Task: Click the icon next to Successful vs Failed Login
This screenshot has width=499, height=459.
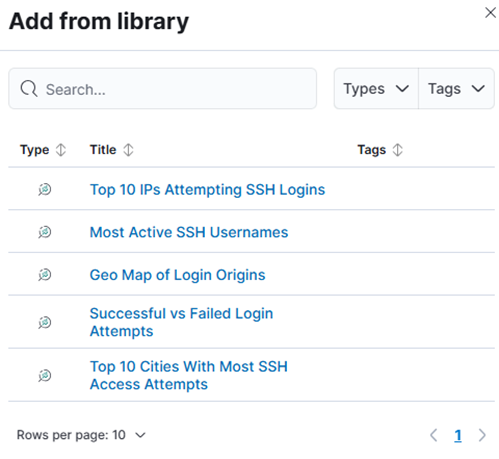Action: 44,322
